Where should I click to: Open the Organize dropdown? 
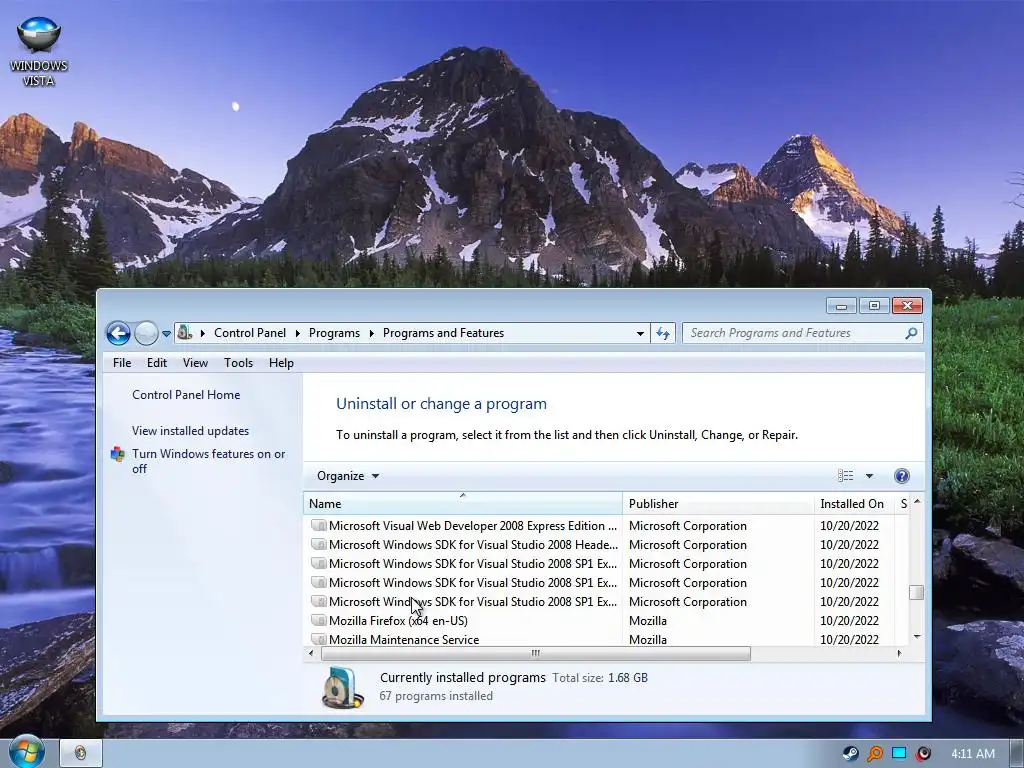click(347, 476)
